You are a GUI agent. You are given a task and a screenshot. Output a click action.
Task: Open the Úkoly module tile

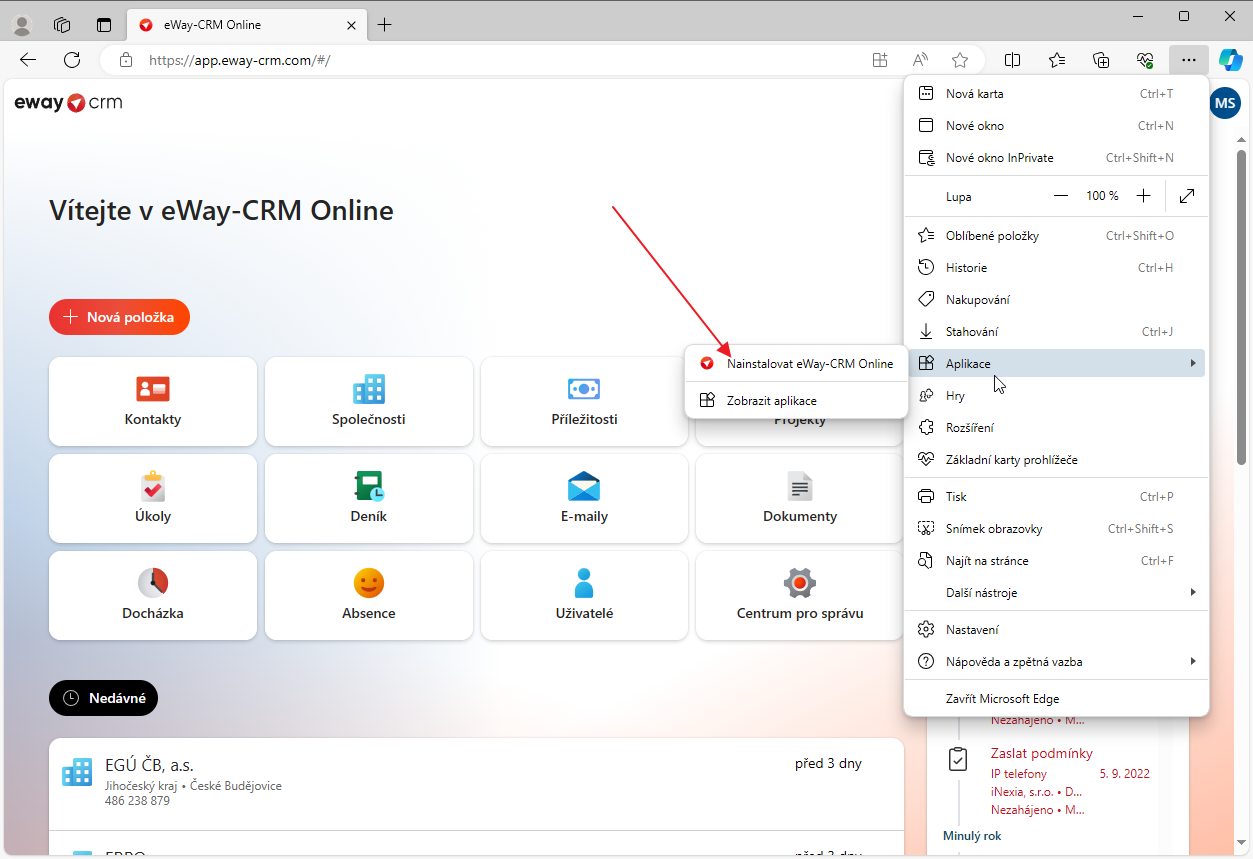click(x=153, y=498)
